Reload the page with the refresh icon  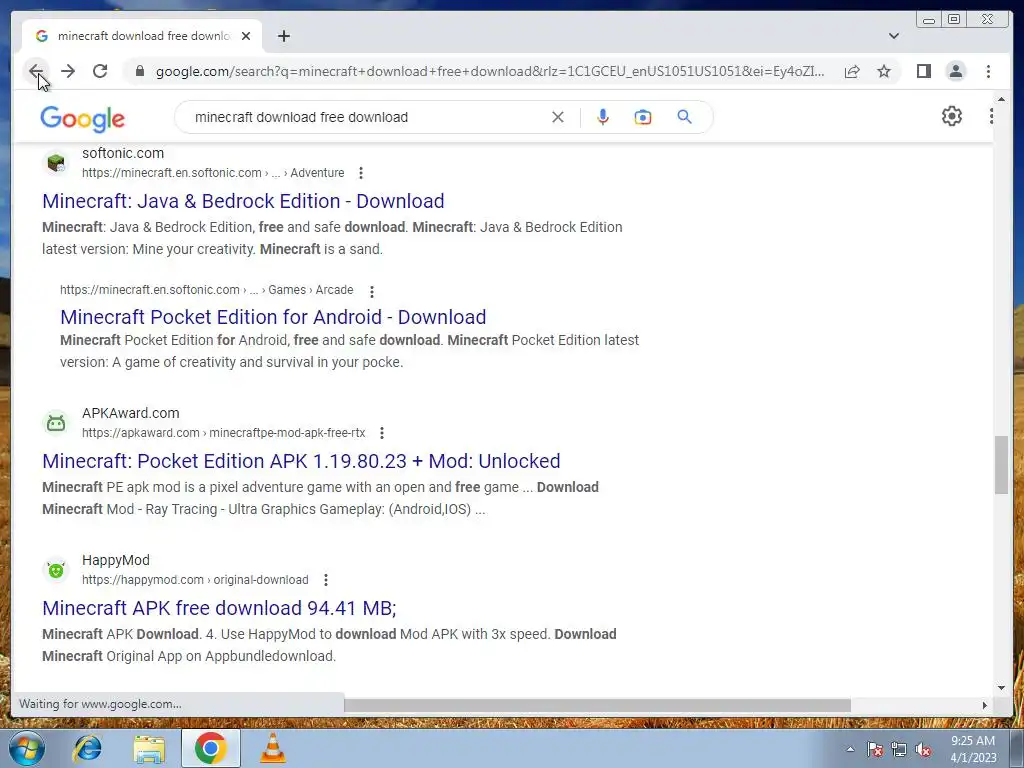click(x=100, y=71)
